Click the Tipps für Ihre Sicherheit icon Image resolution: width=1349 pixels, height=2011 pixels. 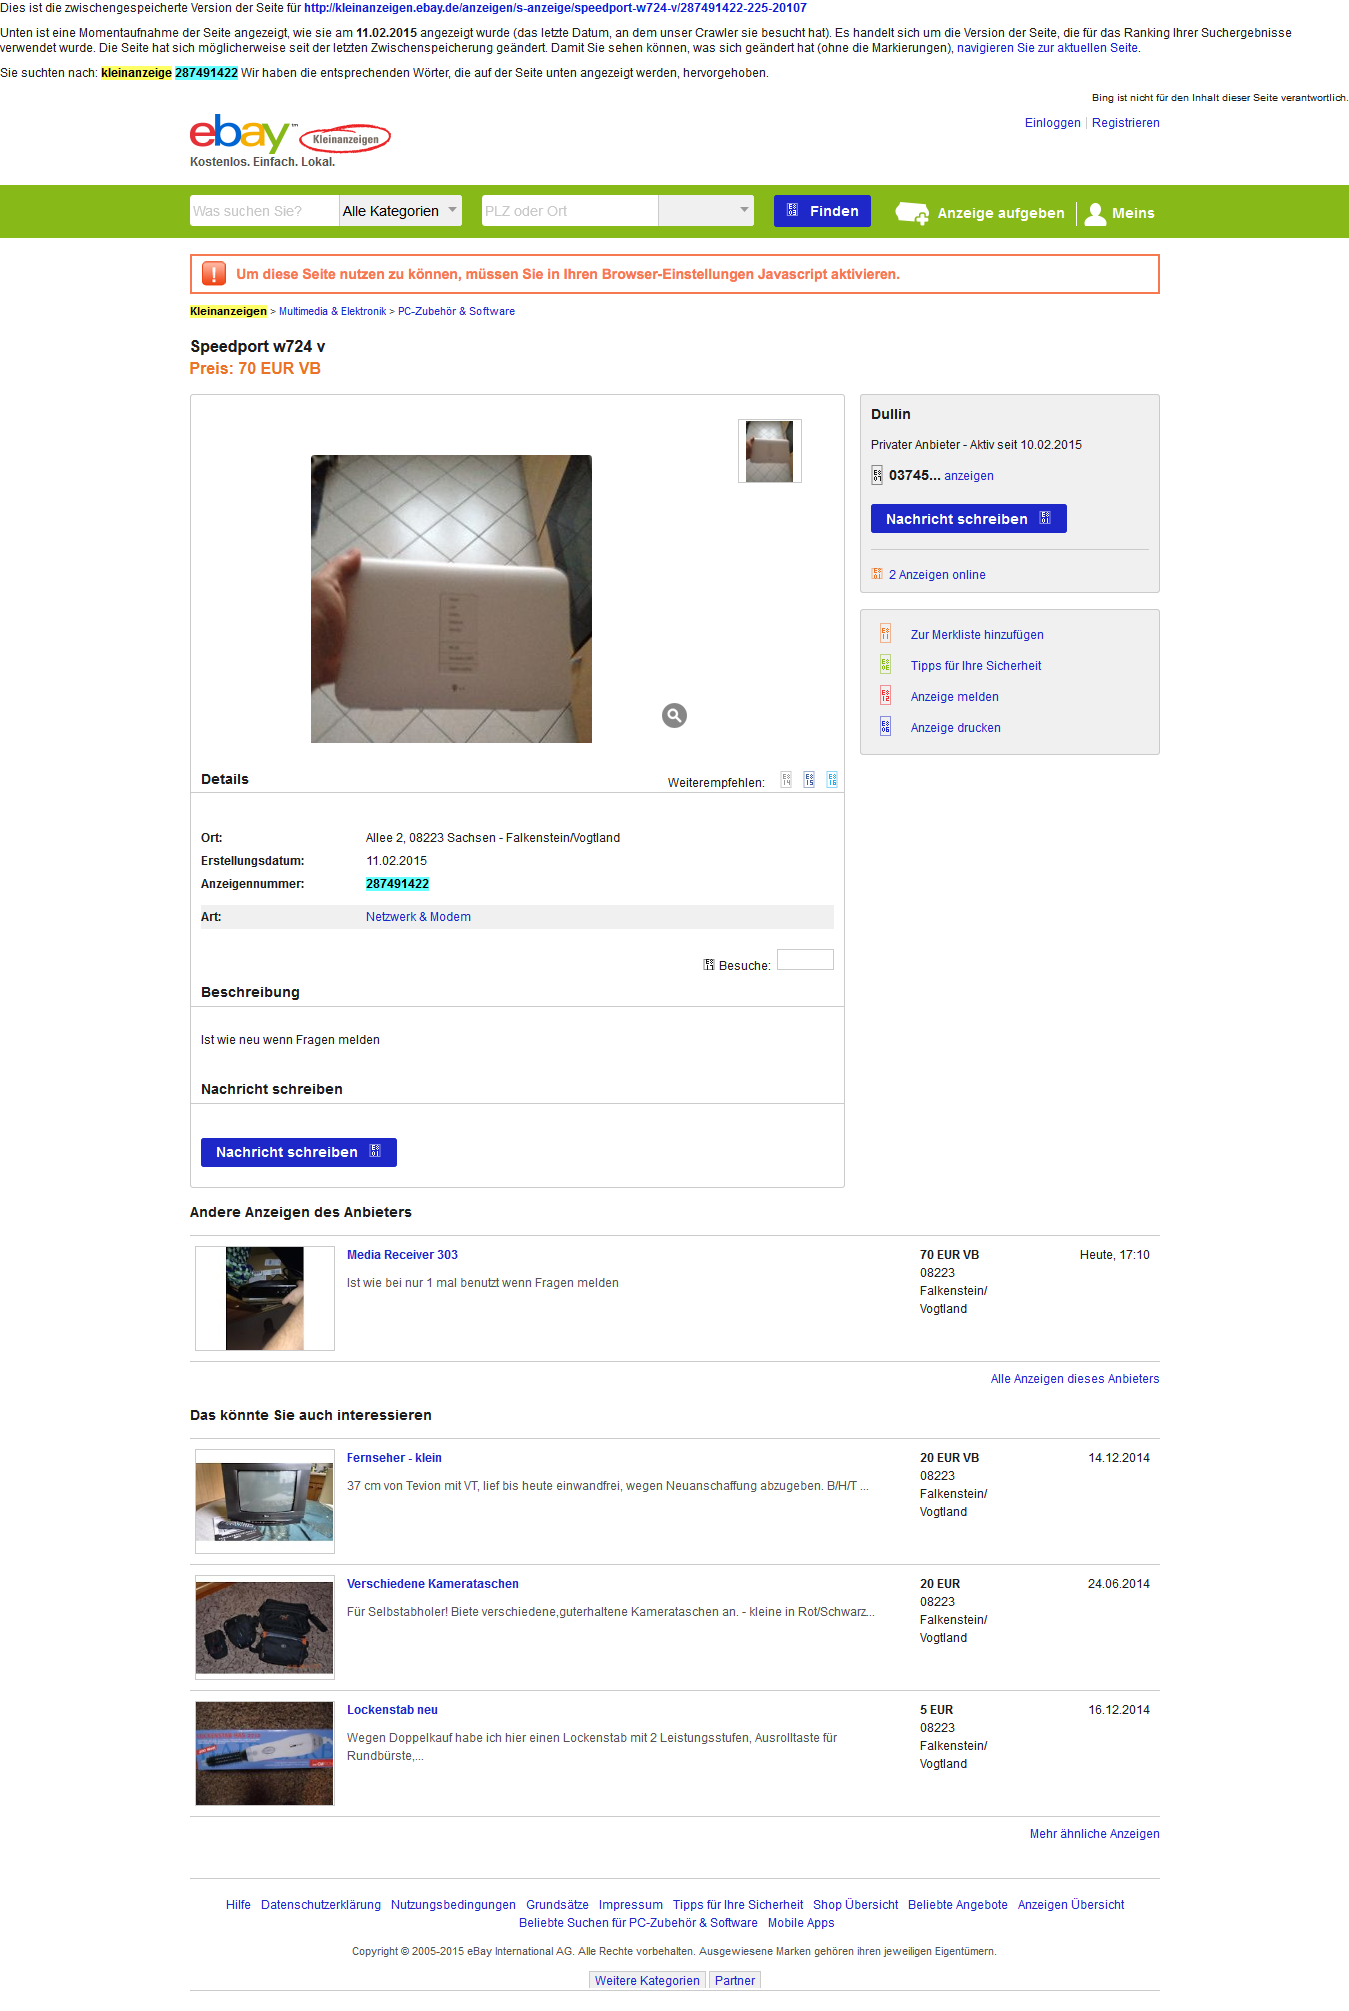(885, 665)
